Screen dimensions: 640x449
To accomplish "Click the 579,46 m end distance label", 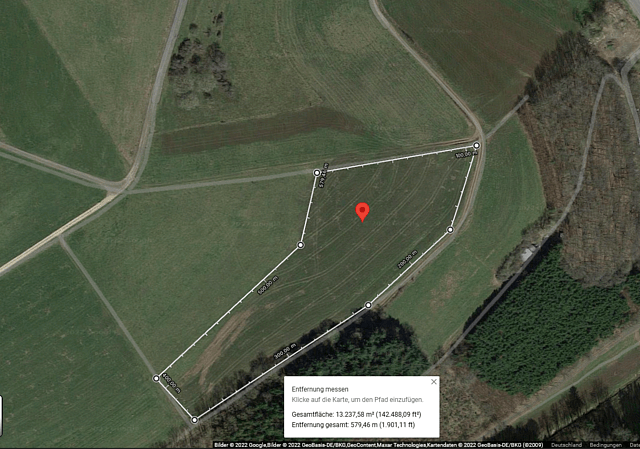I will pyautogui.click(x=323, y=175).
